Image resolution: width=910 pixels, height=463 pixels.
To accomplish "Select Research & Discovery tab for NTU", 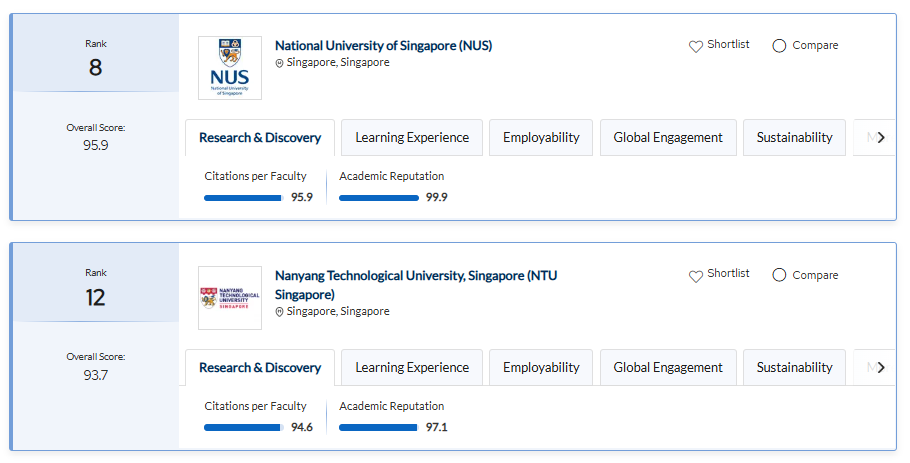I will point(260,367).
